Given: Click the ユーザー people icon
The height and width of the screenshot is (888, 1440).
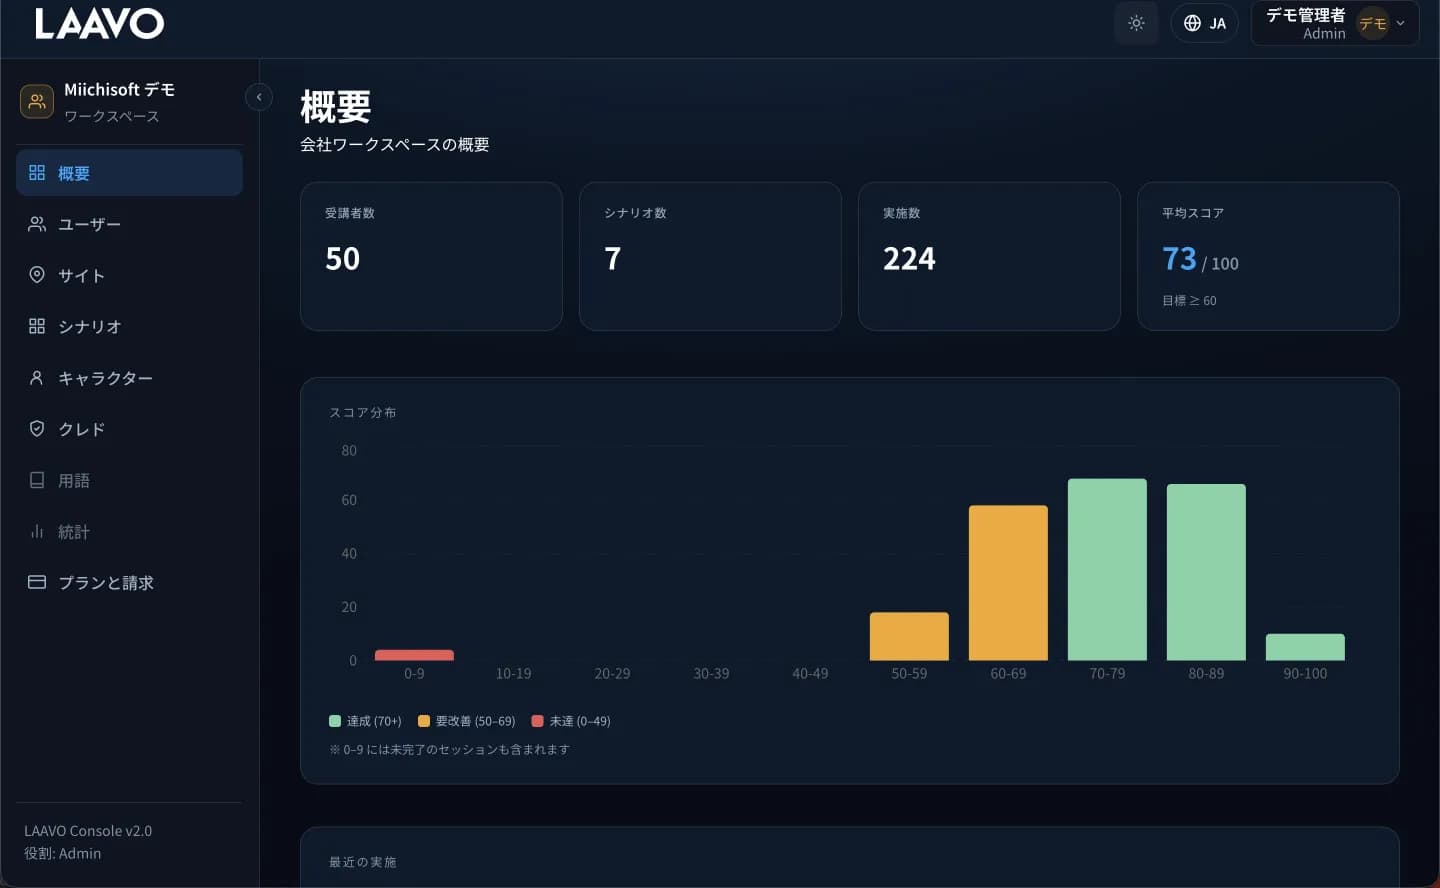Looking at the screenshot, I should (x=37, y=224).
